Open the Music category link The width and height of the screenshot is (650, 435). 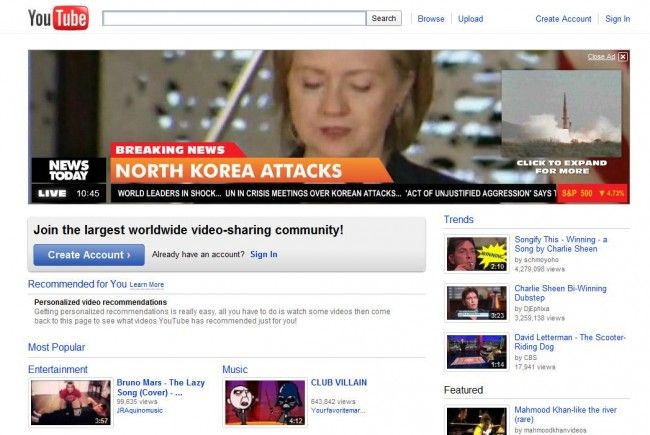point(235,369)
